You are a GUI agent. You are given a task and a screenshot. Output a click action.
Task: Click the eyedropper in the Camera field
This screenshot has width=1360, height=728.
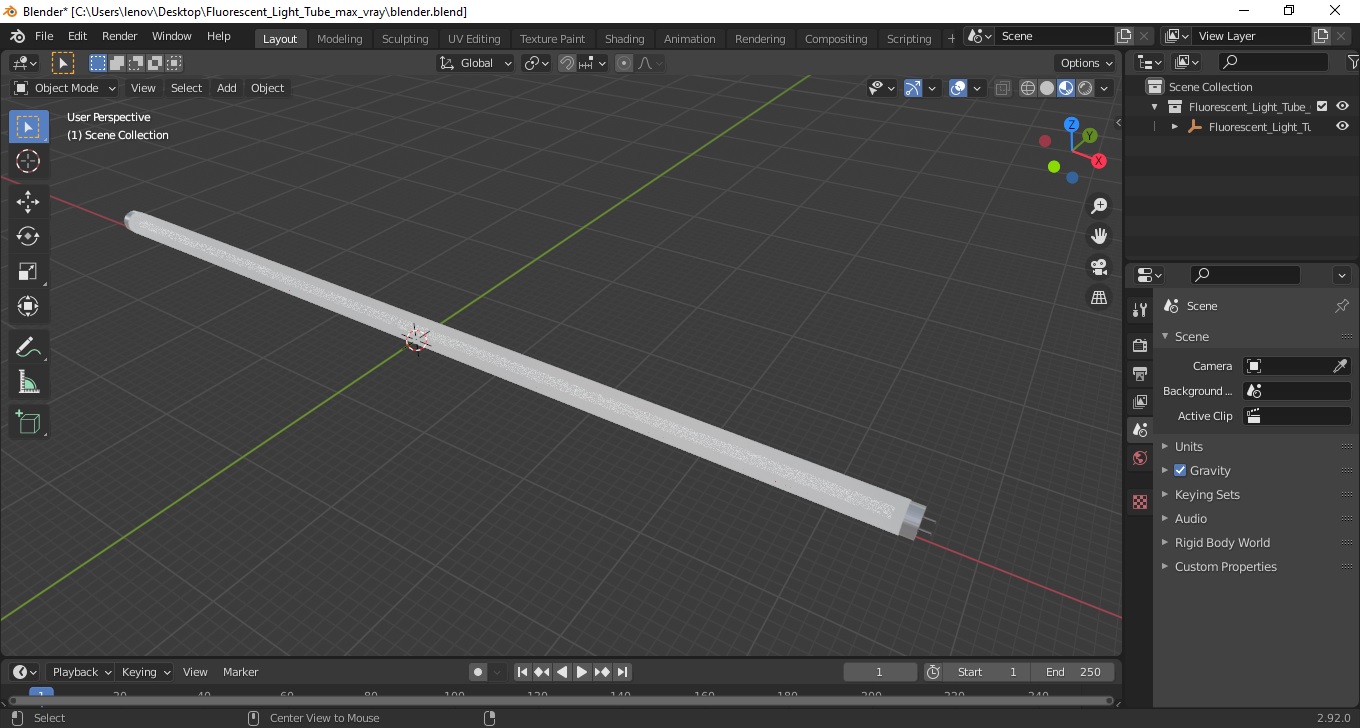(x=1340, y=366)
